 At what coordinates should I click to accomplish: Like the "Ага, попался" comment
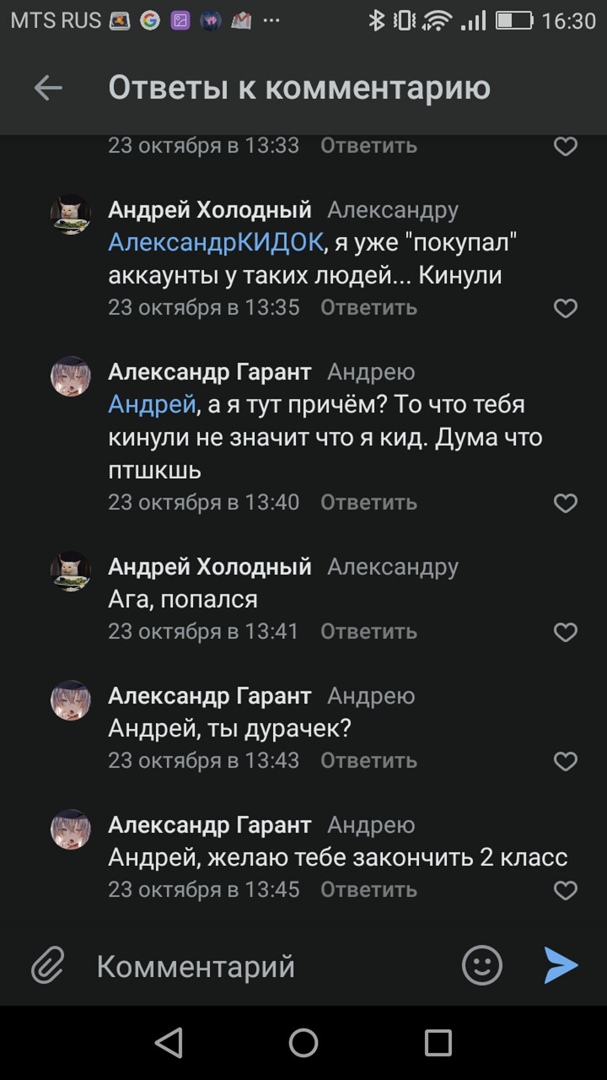coord(565,633)
